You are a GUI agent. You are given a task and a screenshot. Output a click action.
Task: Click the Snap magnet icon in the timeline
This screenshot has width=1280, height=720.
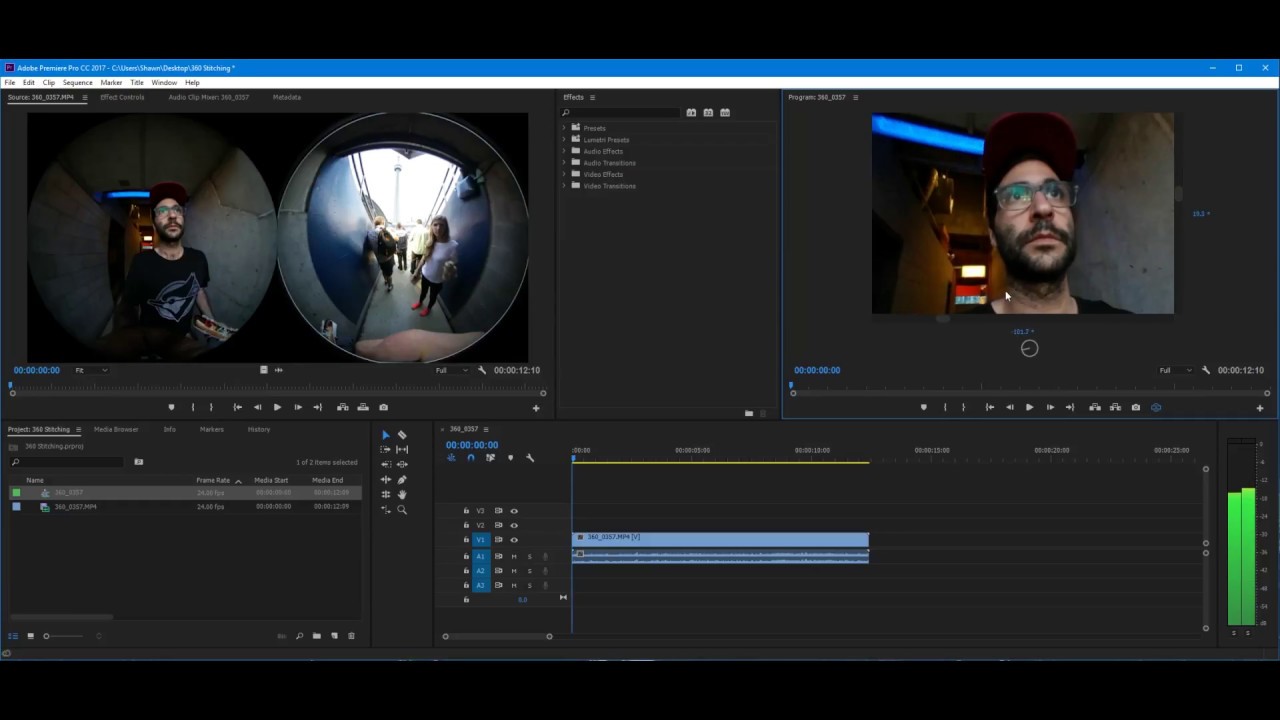[x=471, y=458]
